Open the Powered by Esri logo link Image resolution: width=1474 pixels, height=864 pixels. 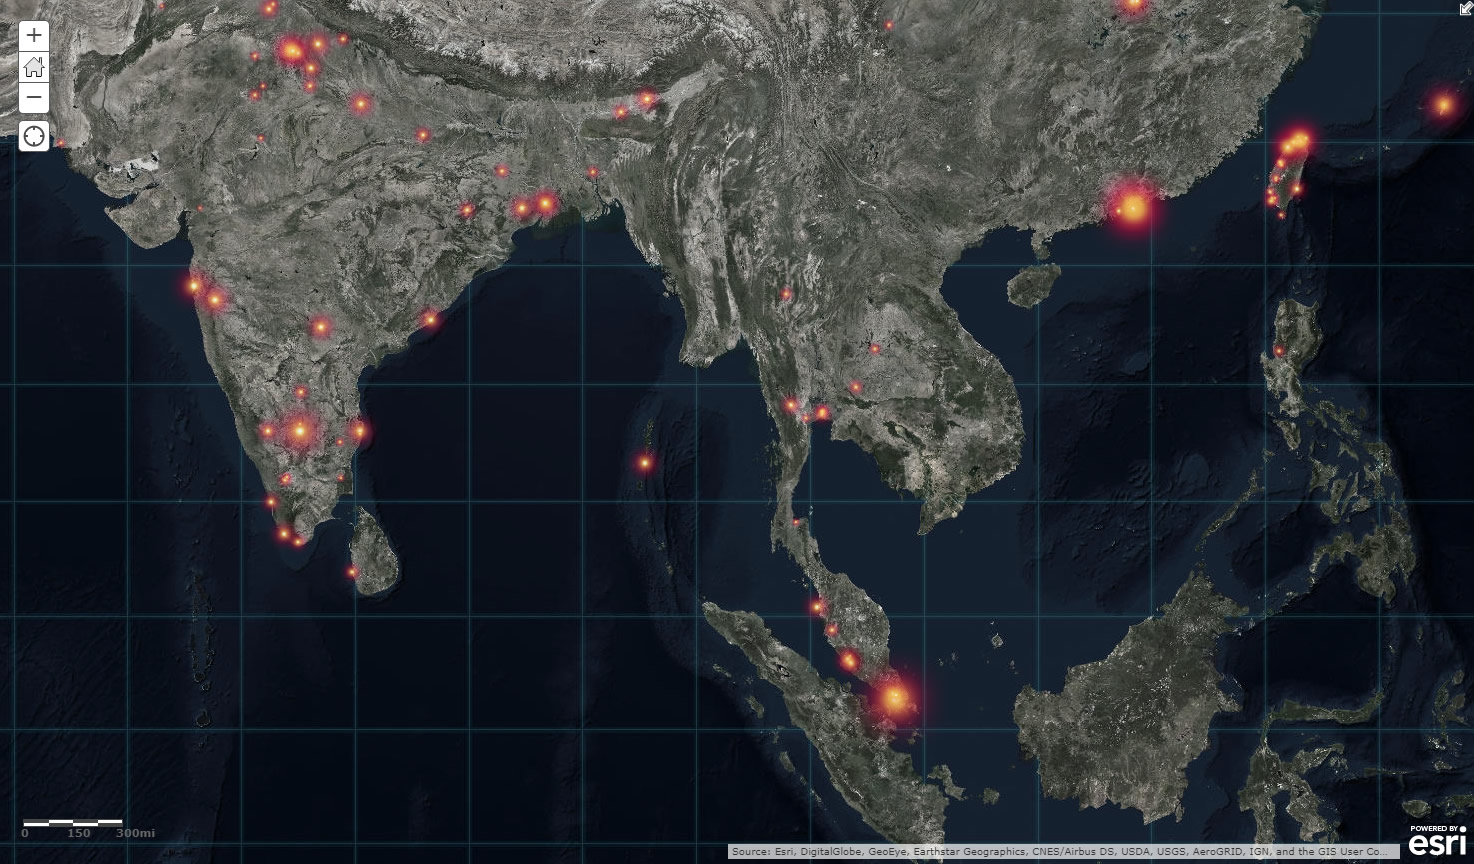click(1438, 841)
